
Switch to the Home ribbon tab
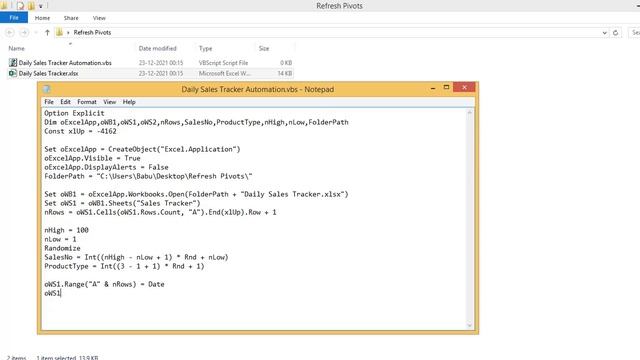pos(42,18)
